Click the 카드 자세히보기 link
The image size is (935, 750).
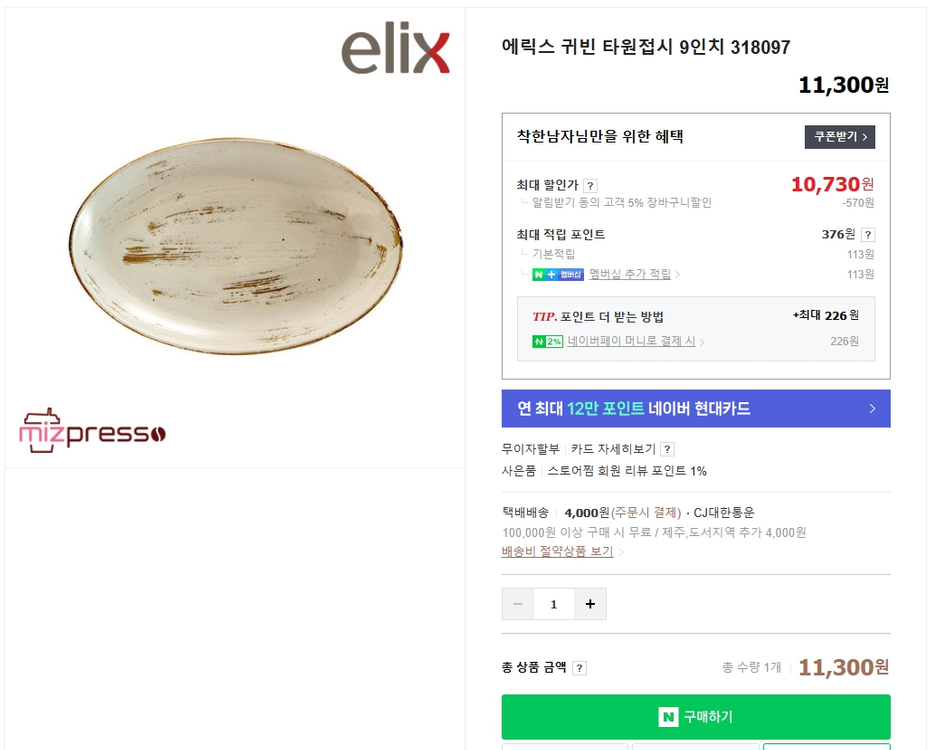pos(613,450)
